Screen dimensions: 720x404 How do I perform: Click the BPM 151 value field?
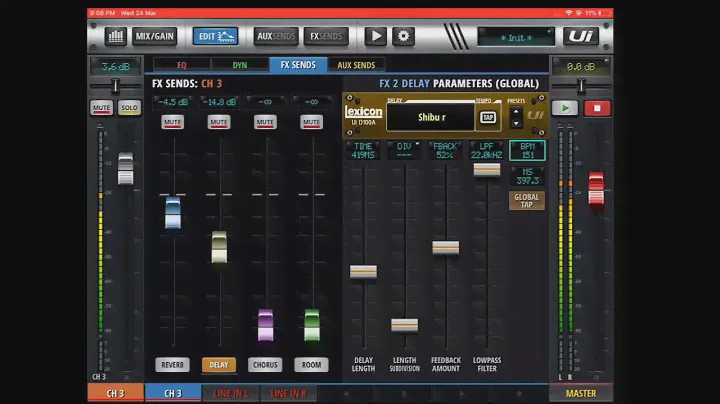point(527,150)
